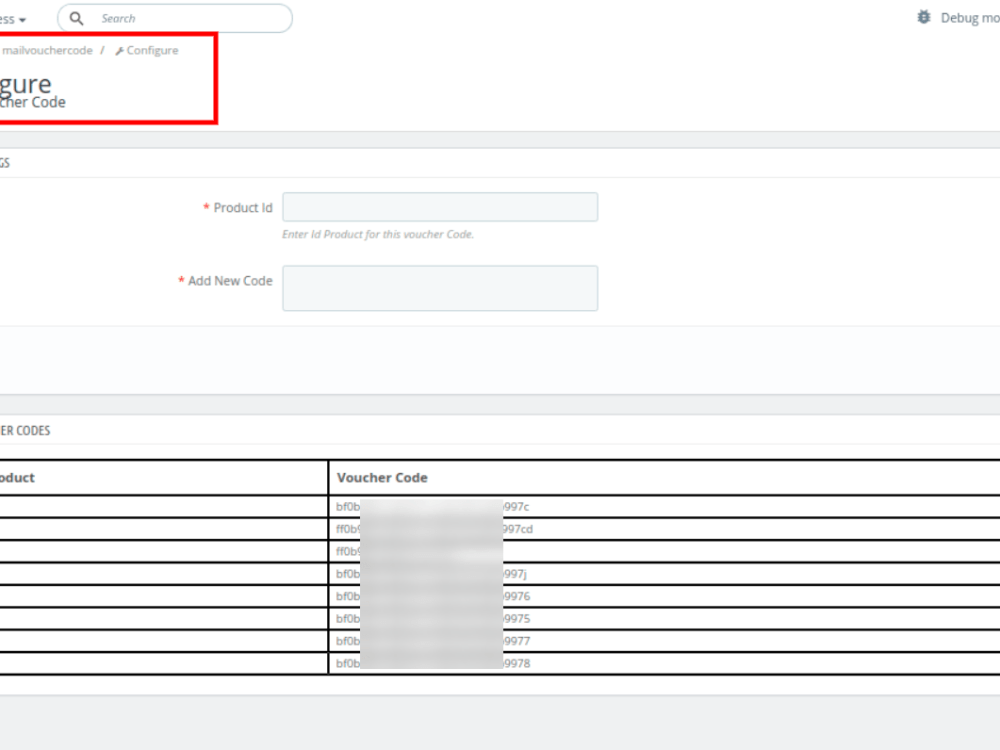The width and height of the screenshot is (1000, 750).
Task: Click the Configure breadcrumb link
Action: 151,49
